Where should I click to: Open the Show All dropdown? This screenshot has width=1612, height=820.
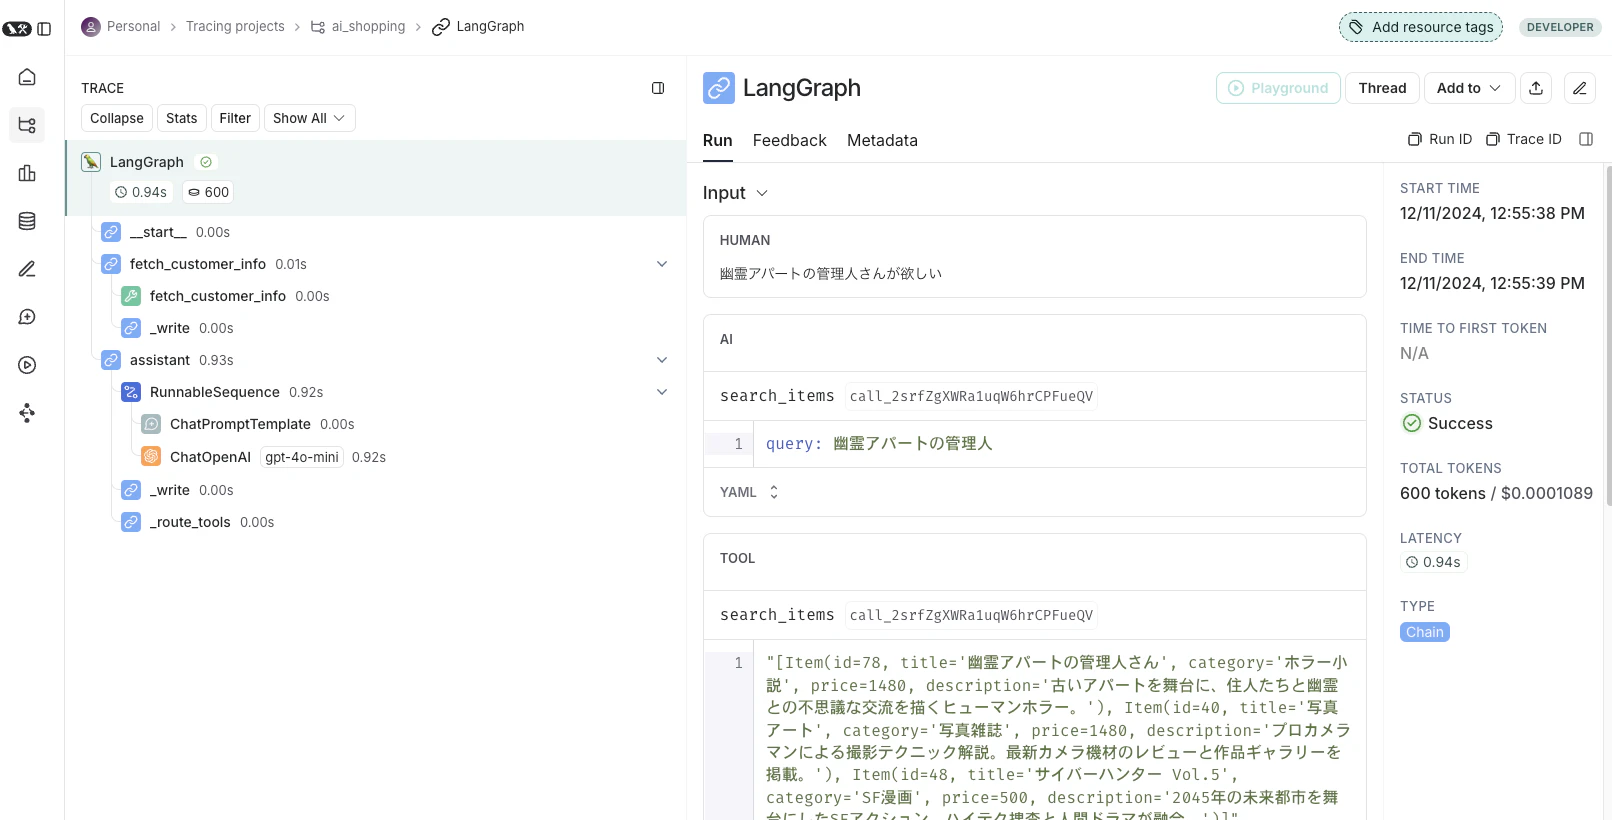[x=309, y=118]
